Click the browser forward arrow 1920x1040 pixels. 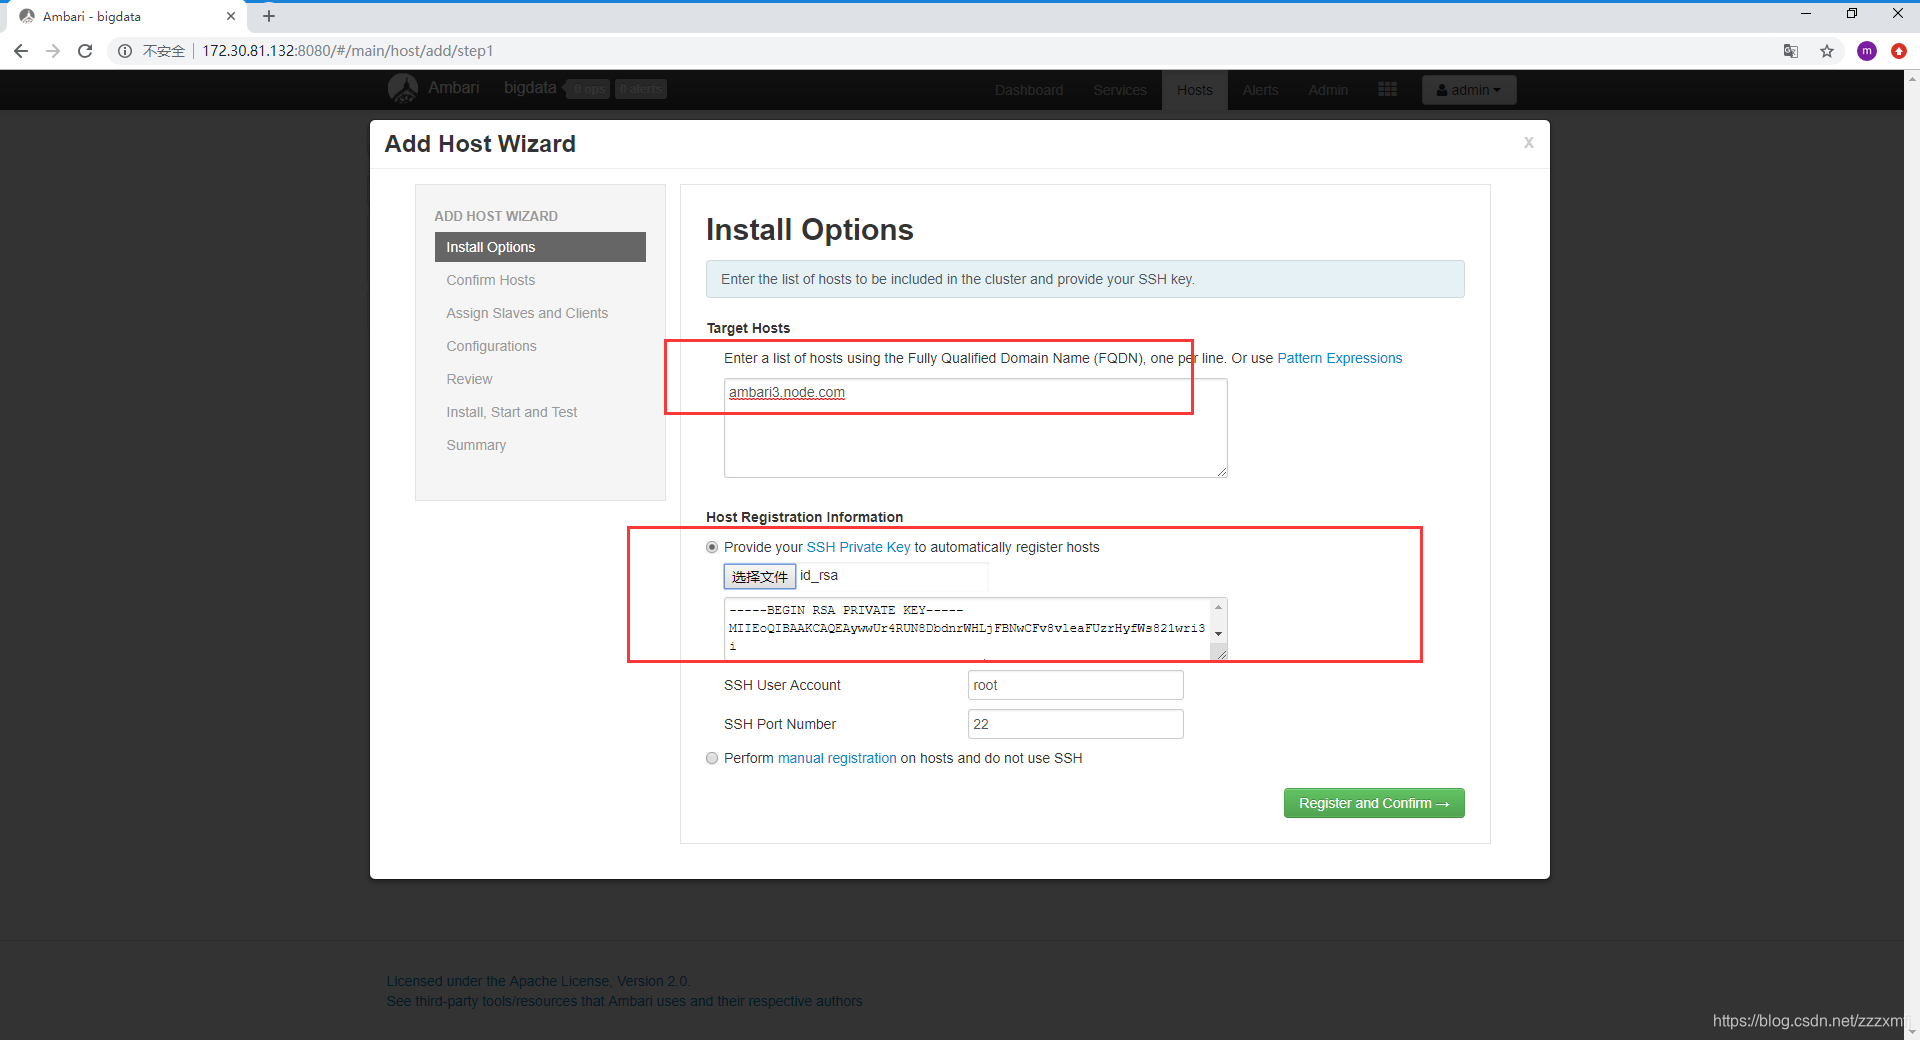coord(53,51)
